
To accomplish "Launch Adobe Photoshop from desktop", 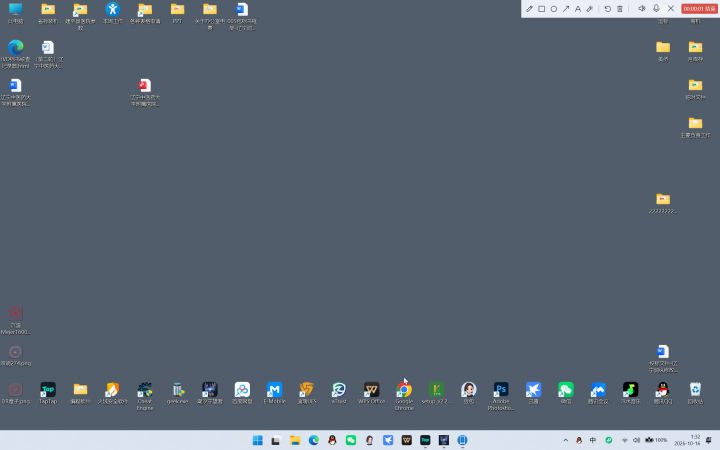I will (x=501, y=396).
